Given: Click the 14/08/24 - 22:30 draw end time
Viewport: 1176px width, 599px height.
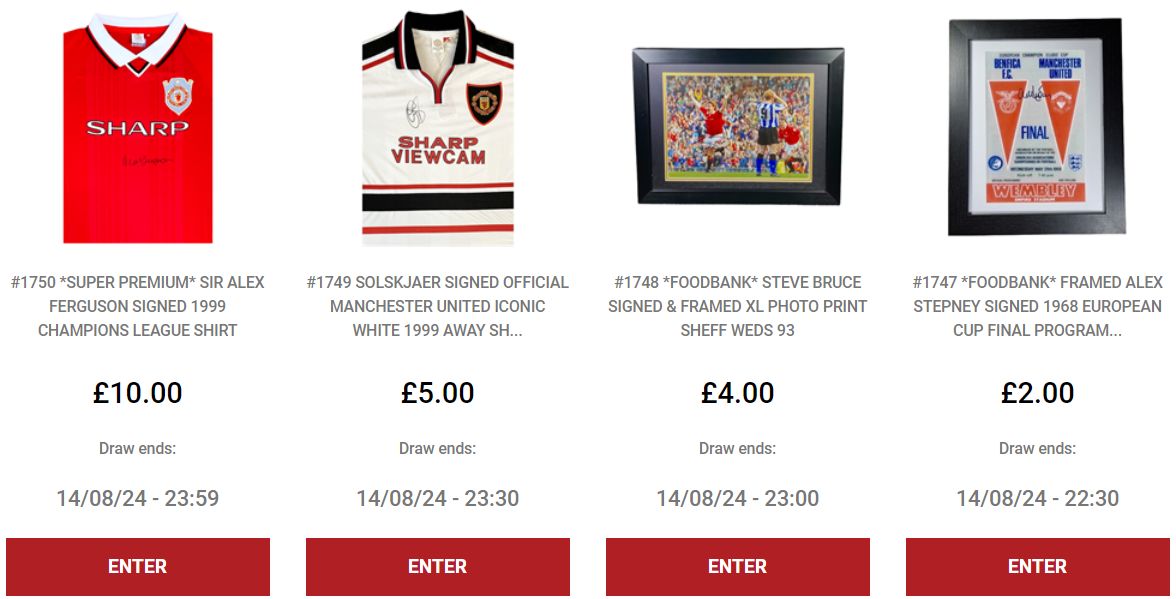Looking at the screenshot, I should [x=1037, y=498].
